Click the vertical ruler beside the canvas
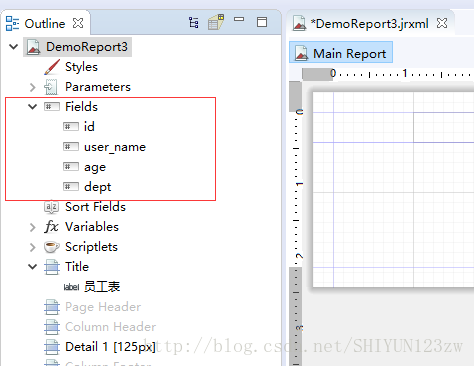Image resolution: width=474 pixels, height=366 pixels. (x=295, y=223)
